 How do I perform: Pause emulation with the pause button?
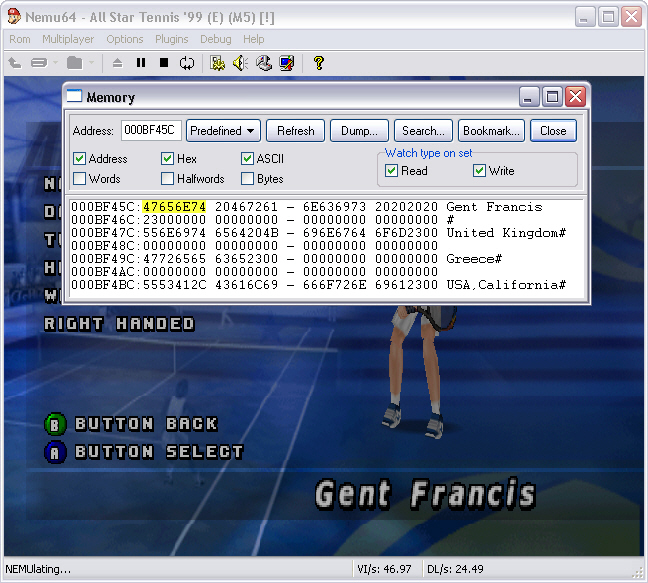coord(141,63)
